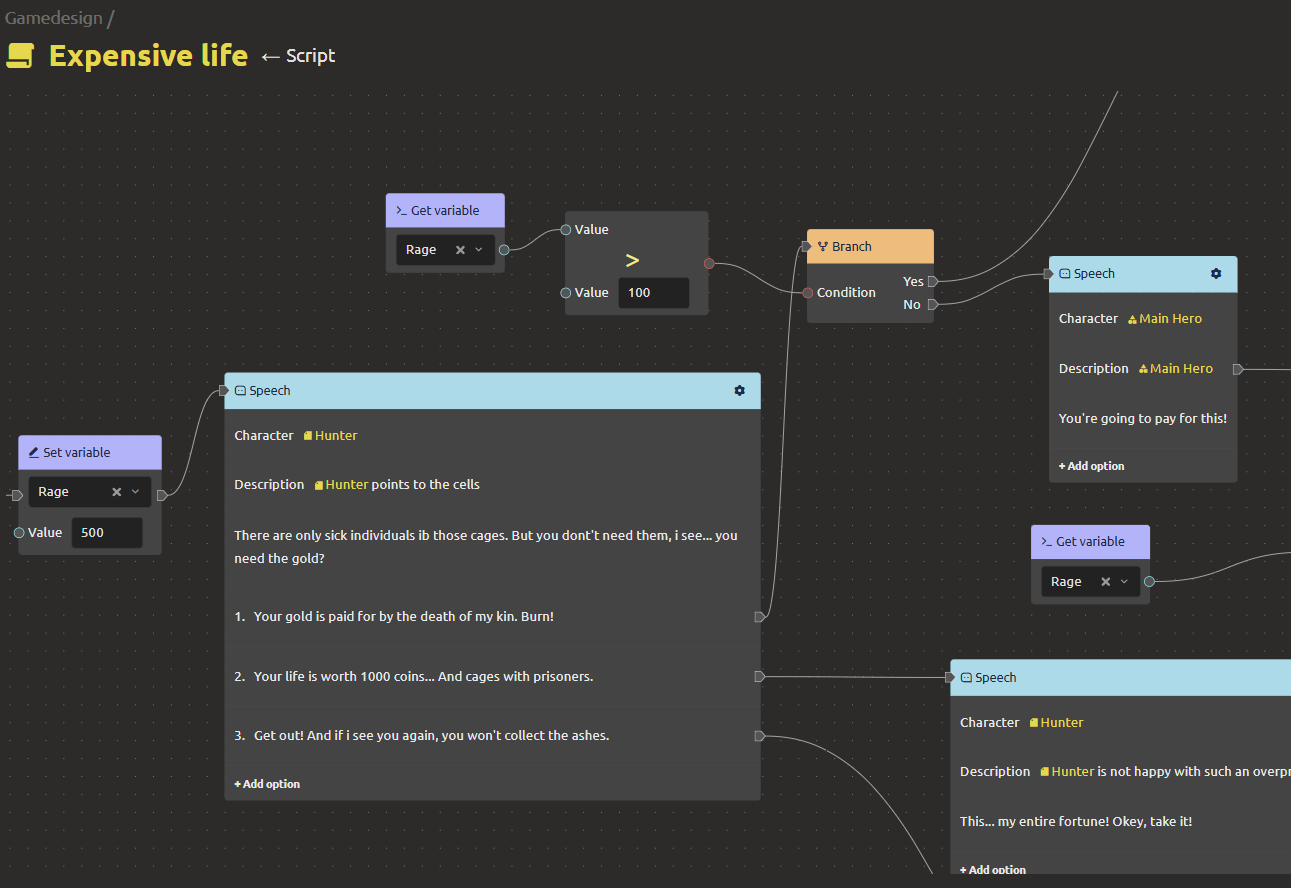
Task: Click the Gamedesign breadcrumb link
Action: click(53, 17)
